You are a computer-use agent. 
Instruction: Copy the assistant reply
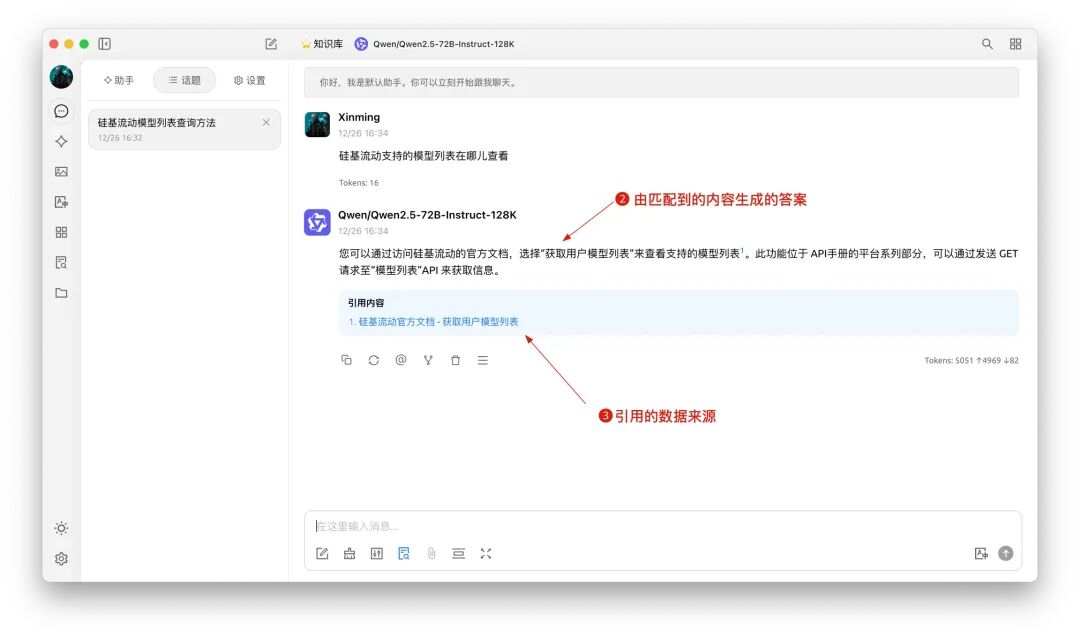[x=346, y=360]
